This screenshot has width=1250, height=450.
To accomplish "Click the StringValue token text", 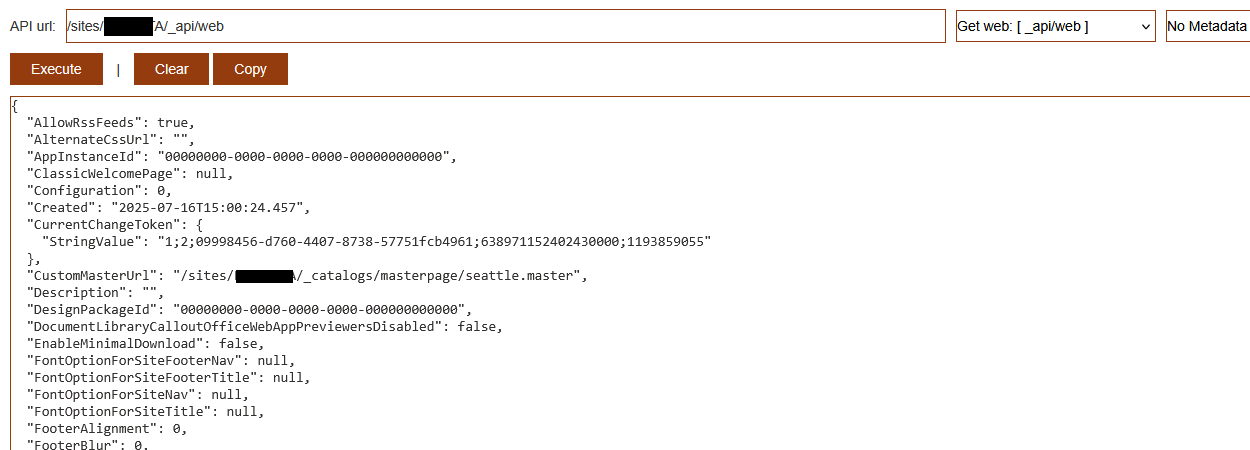I will click(x=432, y=242).
